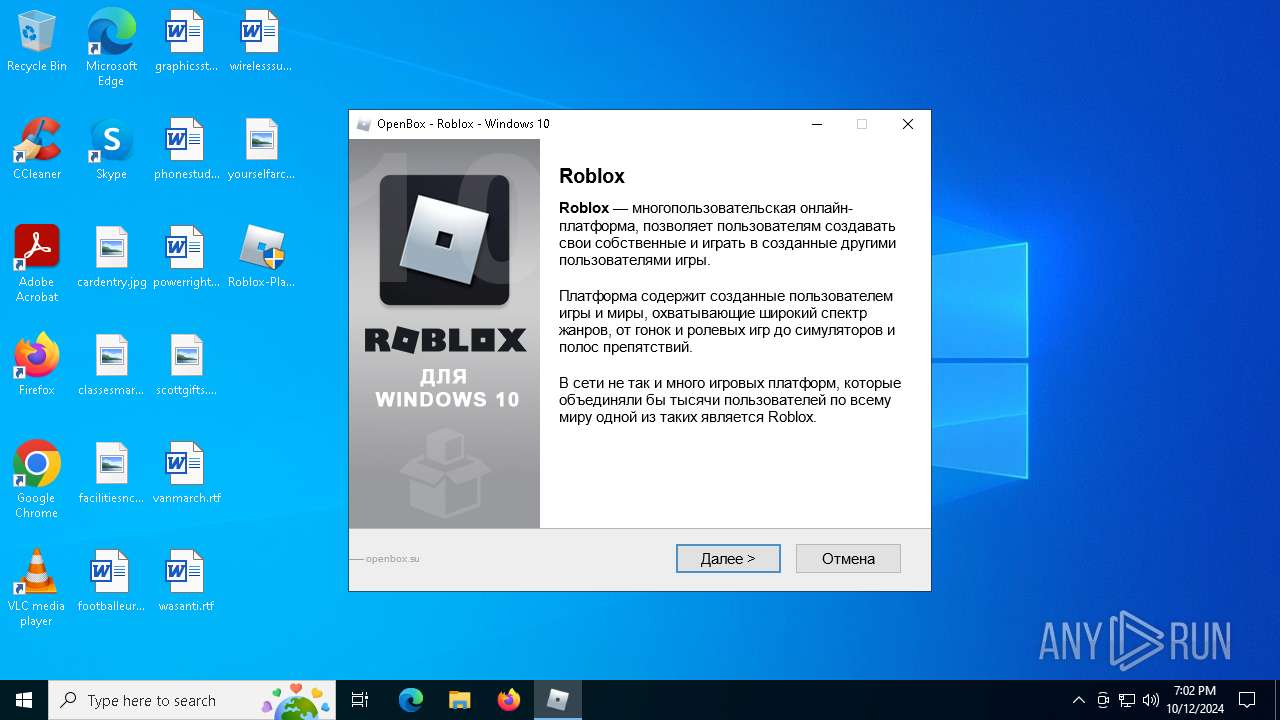Select the graphicsst... Word document icon
1280x720 pixels.
(x=186, y=42)
